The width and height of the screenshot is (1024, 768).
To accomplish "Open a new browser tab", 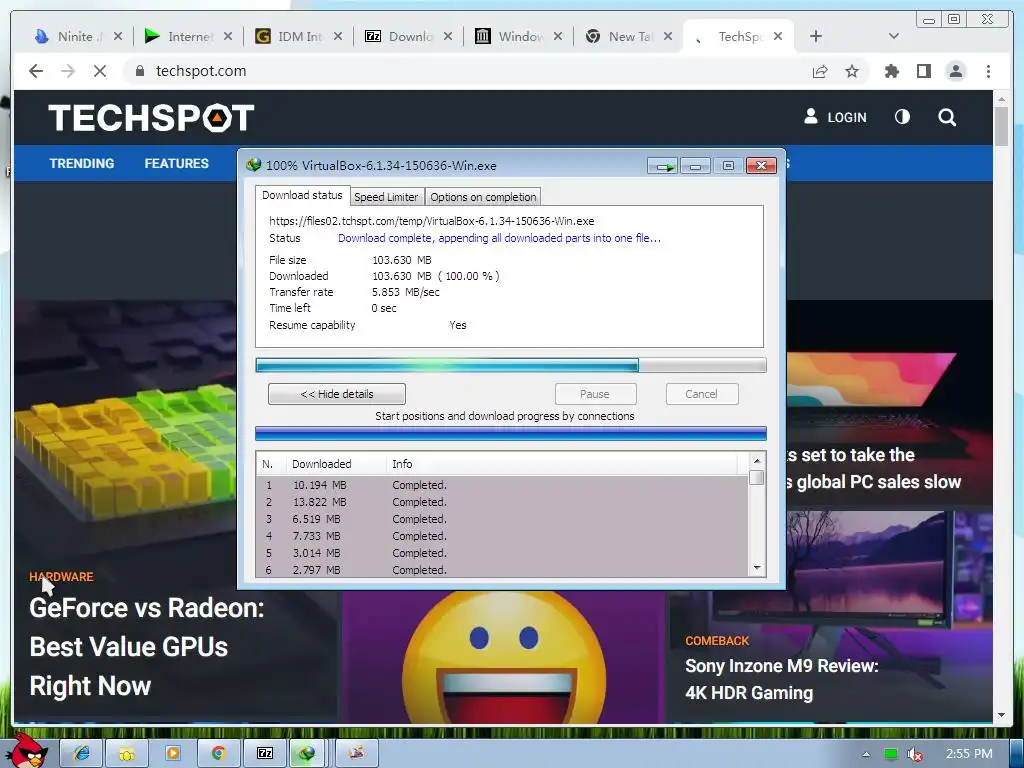I will pos(816,37).
